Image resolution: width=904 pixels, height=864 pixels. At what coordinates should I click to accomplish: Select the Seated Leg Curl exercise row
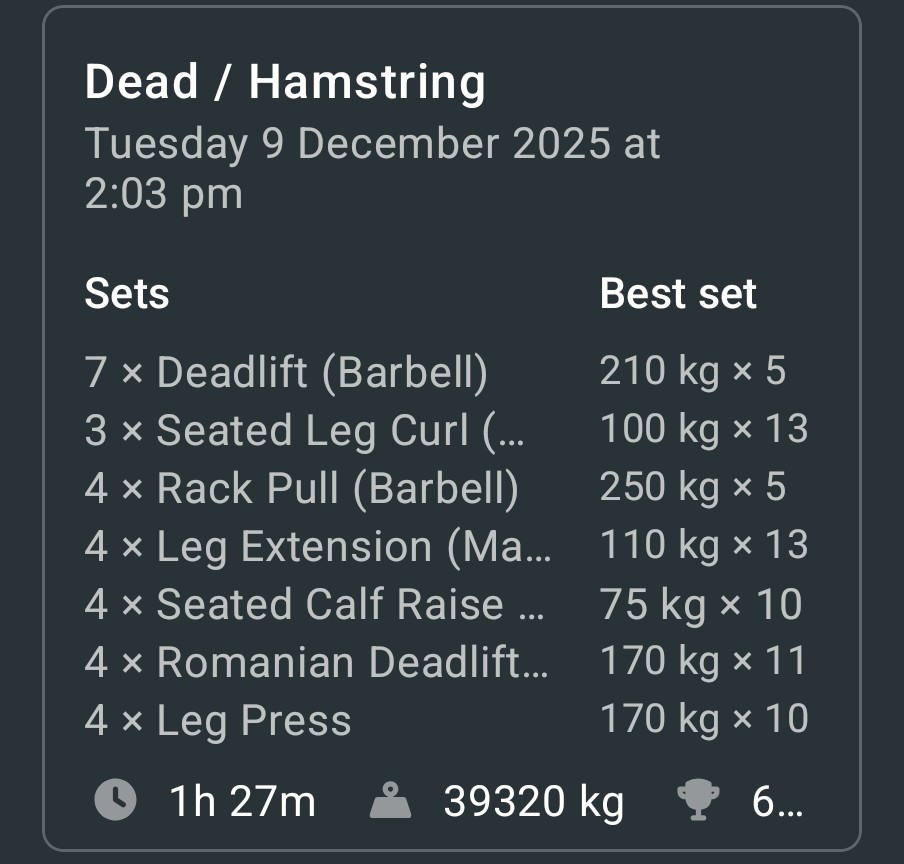(x=304, y=430)
